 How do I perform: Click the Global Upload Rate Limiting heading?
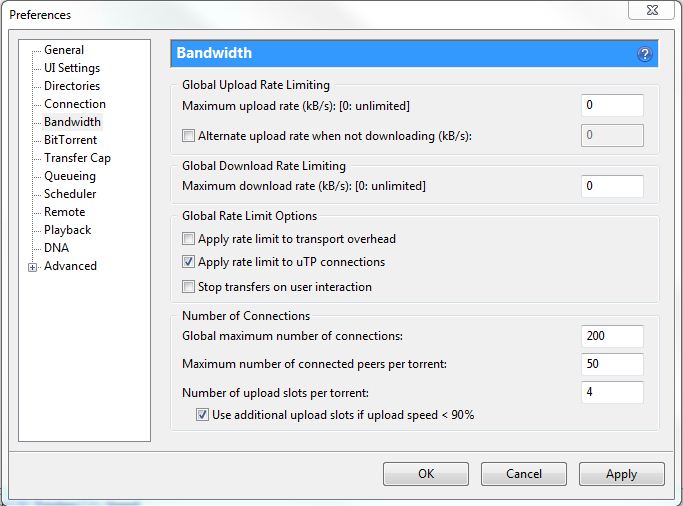click(256, 85)
